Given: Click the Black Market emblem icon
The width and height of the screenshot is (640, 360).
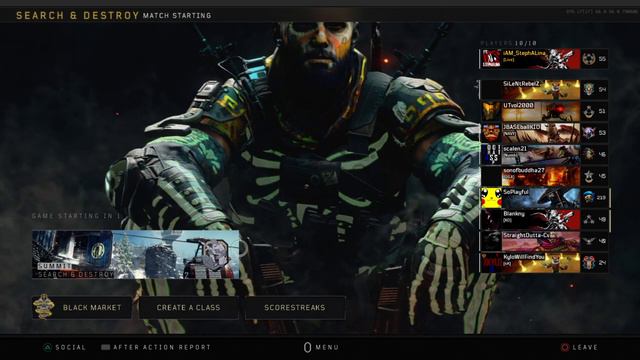Looking at the screenshot, I should pyautogui.click(x=44, y=307).
